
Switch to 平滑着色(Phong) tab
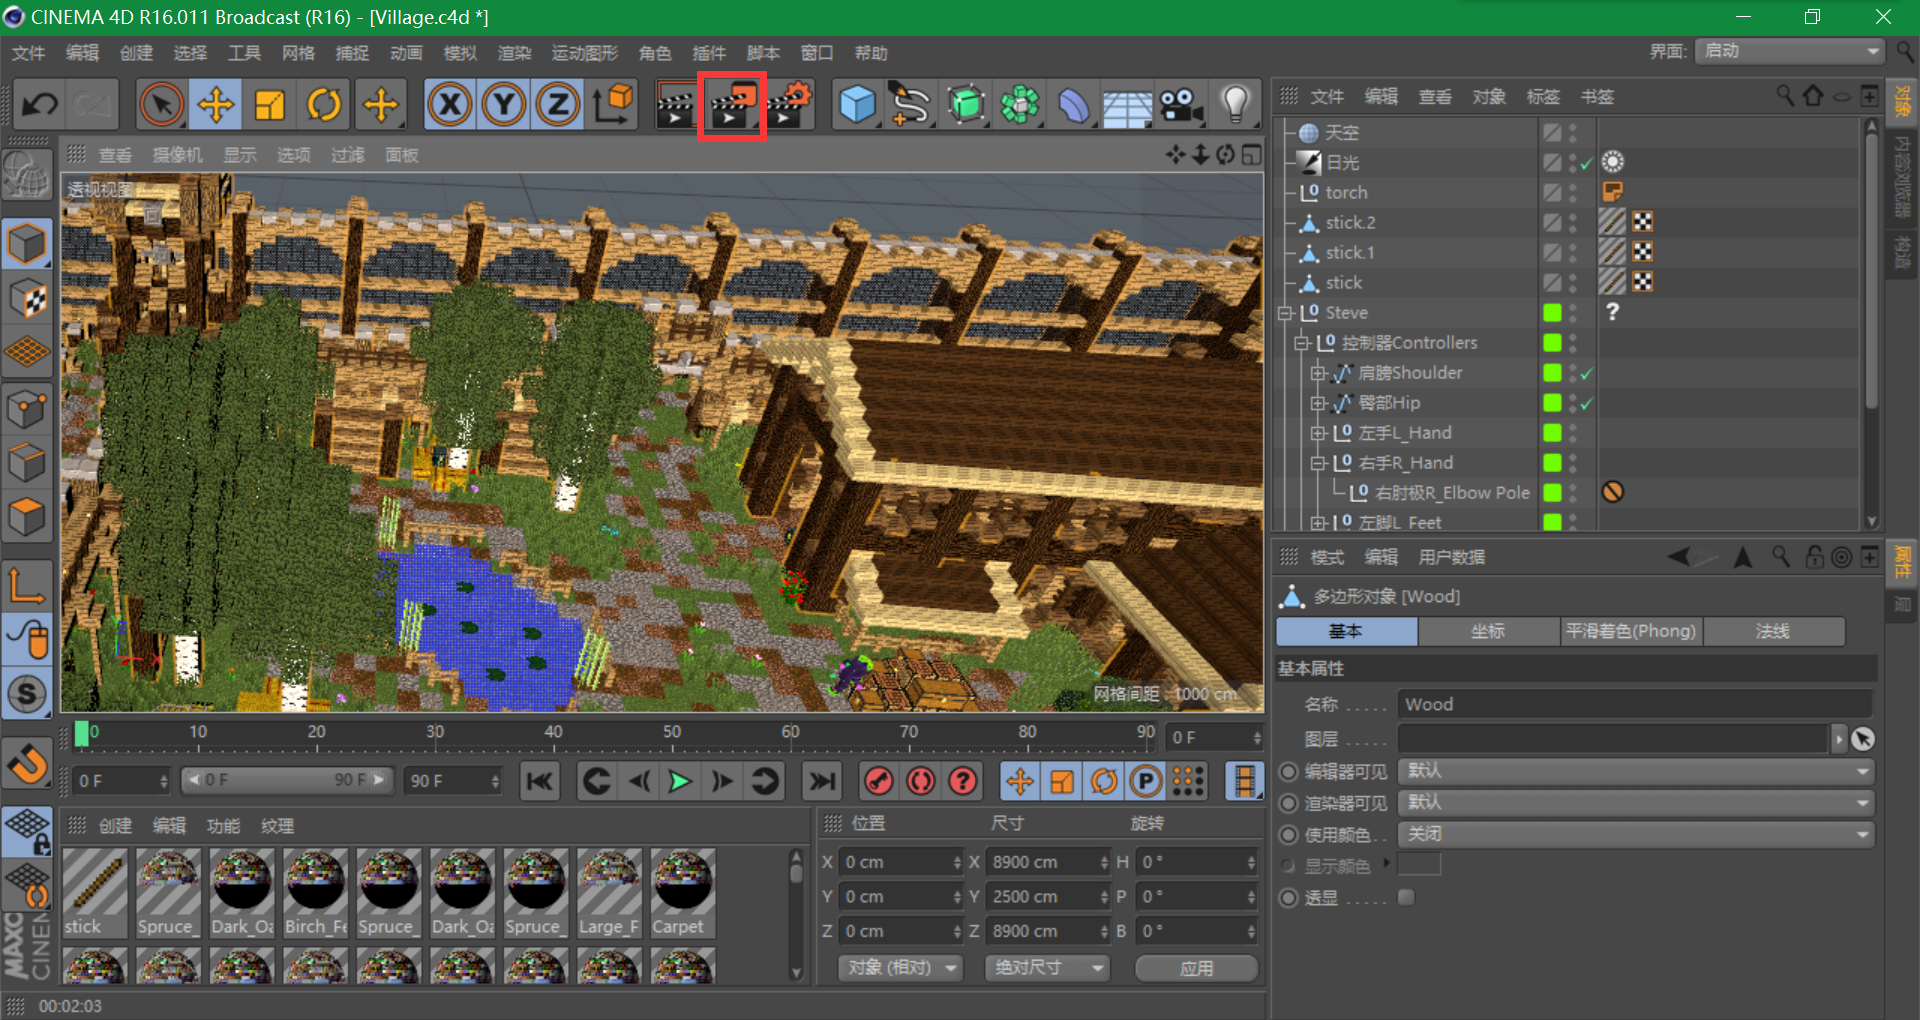pyautogui.click(x=1631, y=631)
